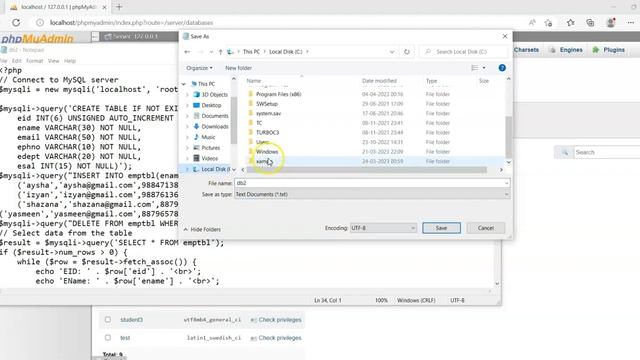Open the view options dropdown arrow
The height and width of the screenshot is (360, 640).
click(x=484, y=68)
